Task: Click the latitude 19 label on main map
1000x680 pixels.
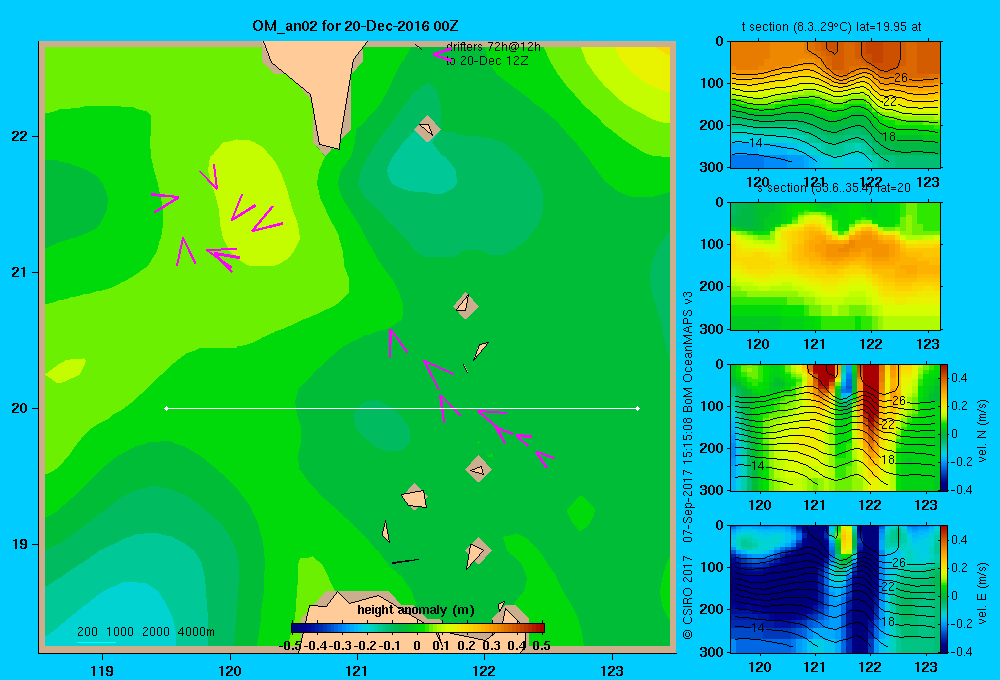Action: [20, 544]
